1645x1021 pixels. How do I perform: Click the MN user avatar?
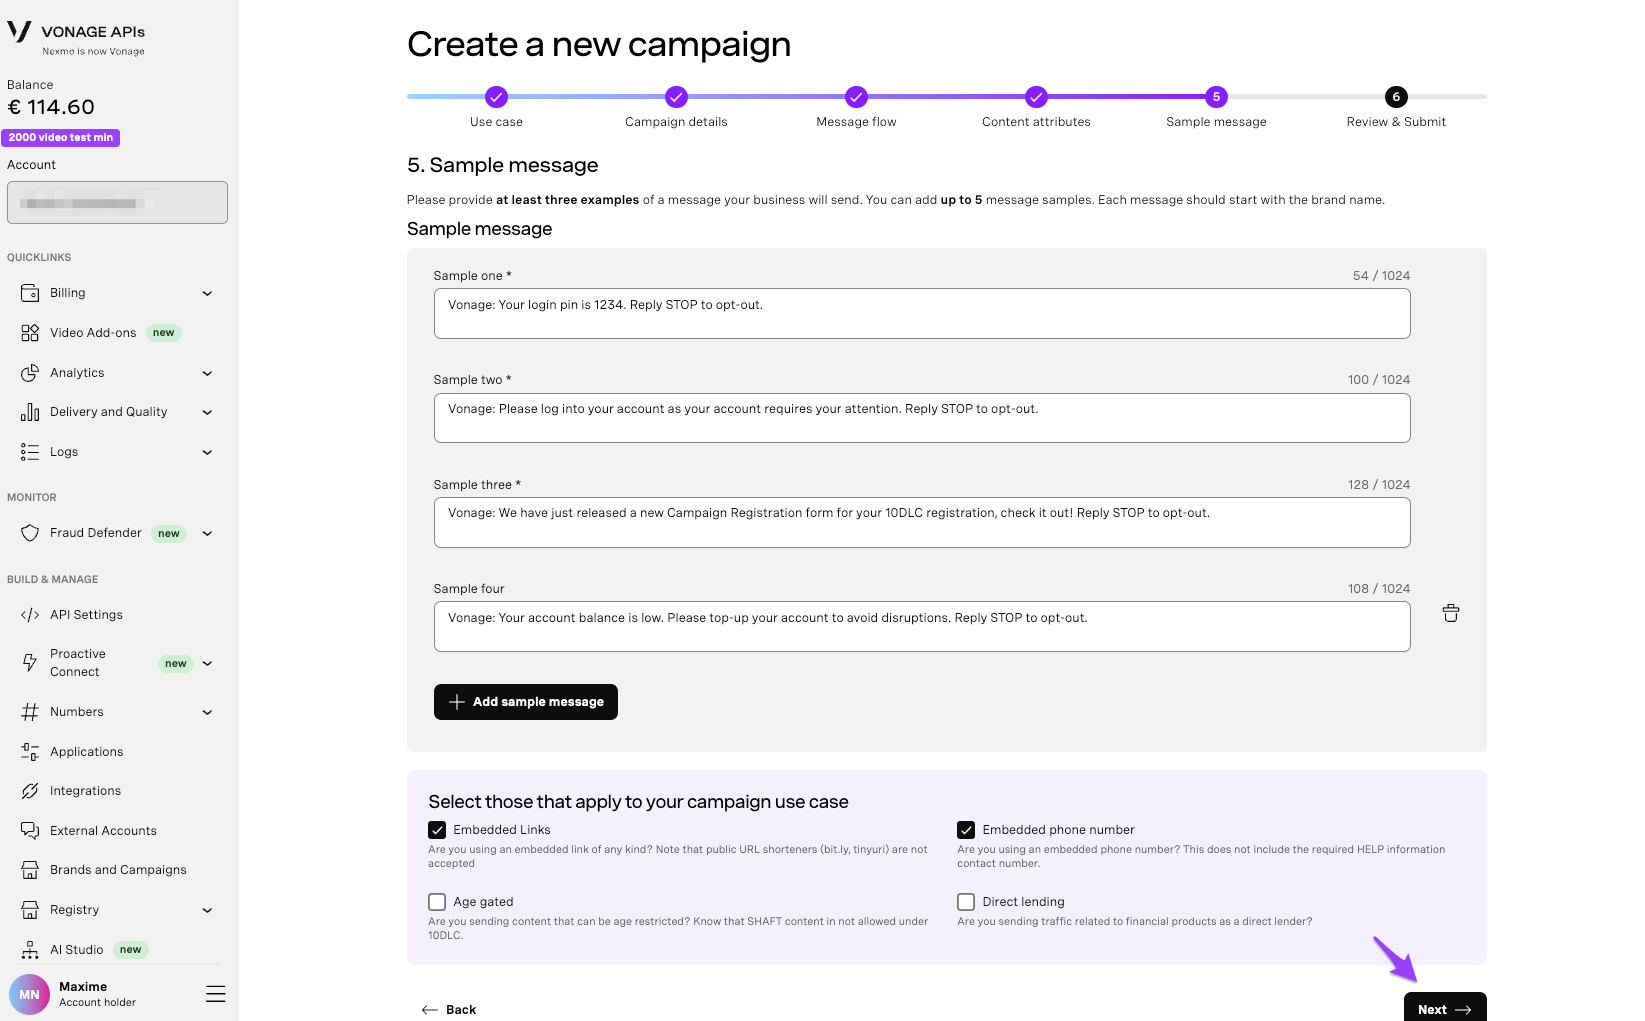point(29,994)
